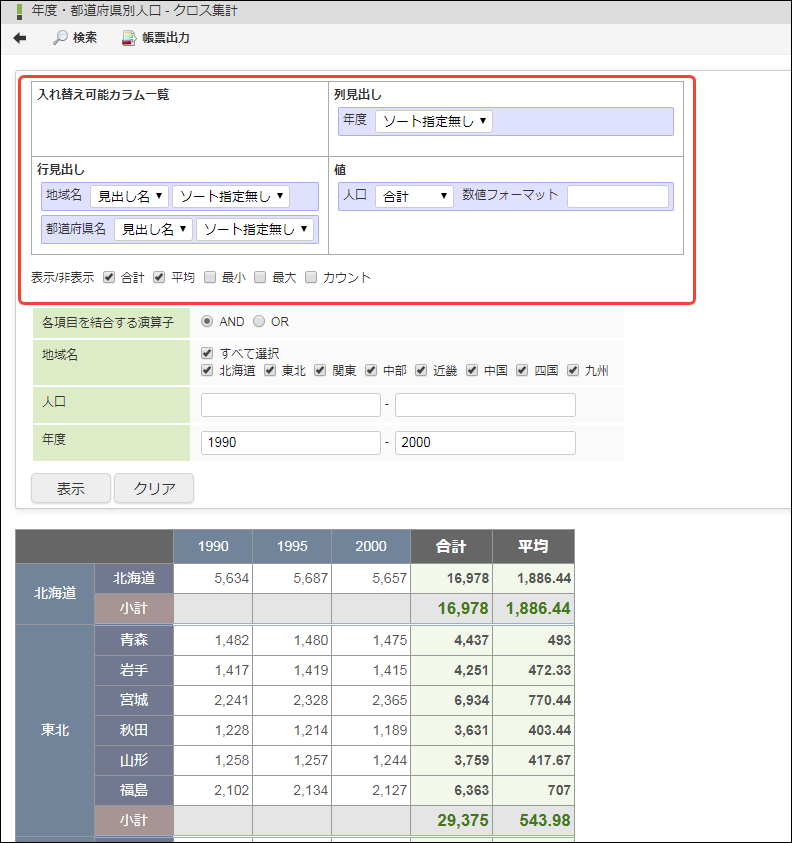Toggle the すべて選択 checkbox

tap(207, 353)
